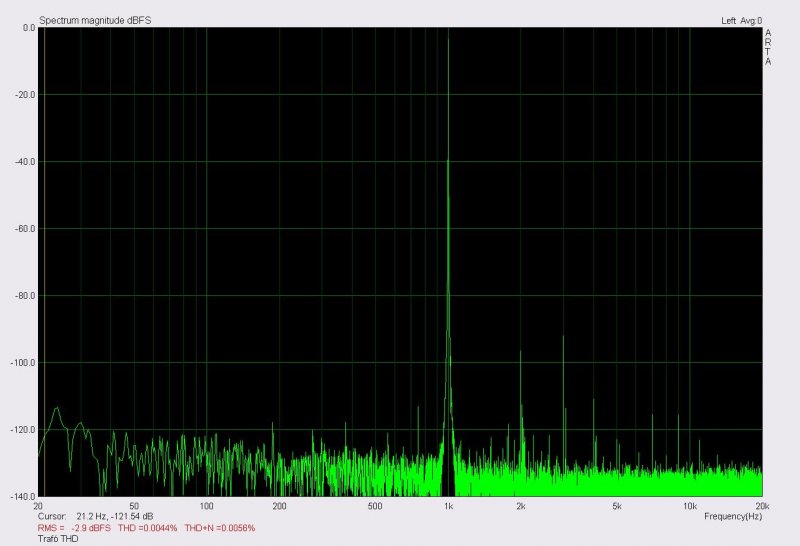Click the 'Trafó THD' caption text
Screen dimensions: 800x546
click(x=58, y=539)
